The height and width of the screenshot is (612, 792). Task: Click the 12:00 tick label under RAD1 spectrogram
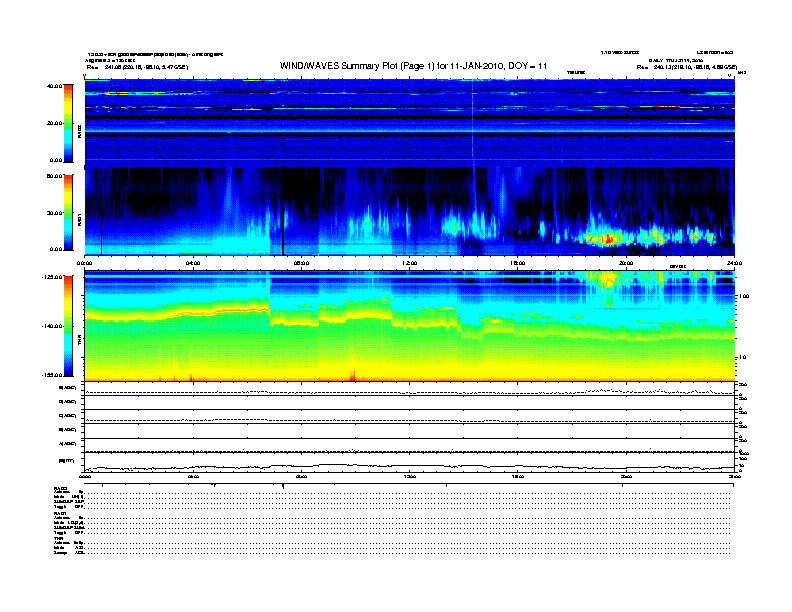click(410, 263)
